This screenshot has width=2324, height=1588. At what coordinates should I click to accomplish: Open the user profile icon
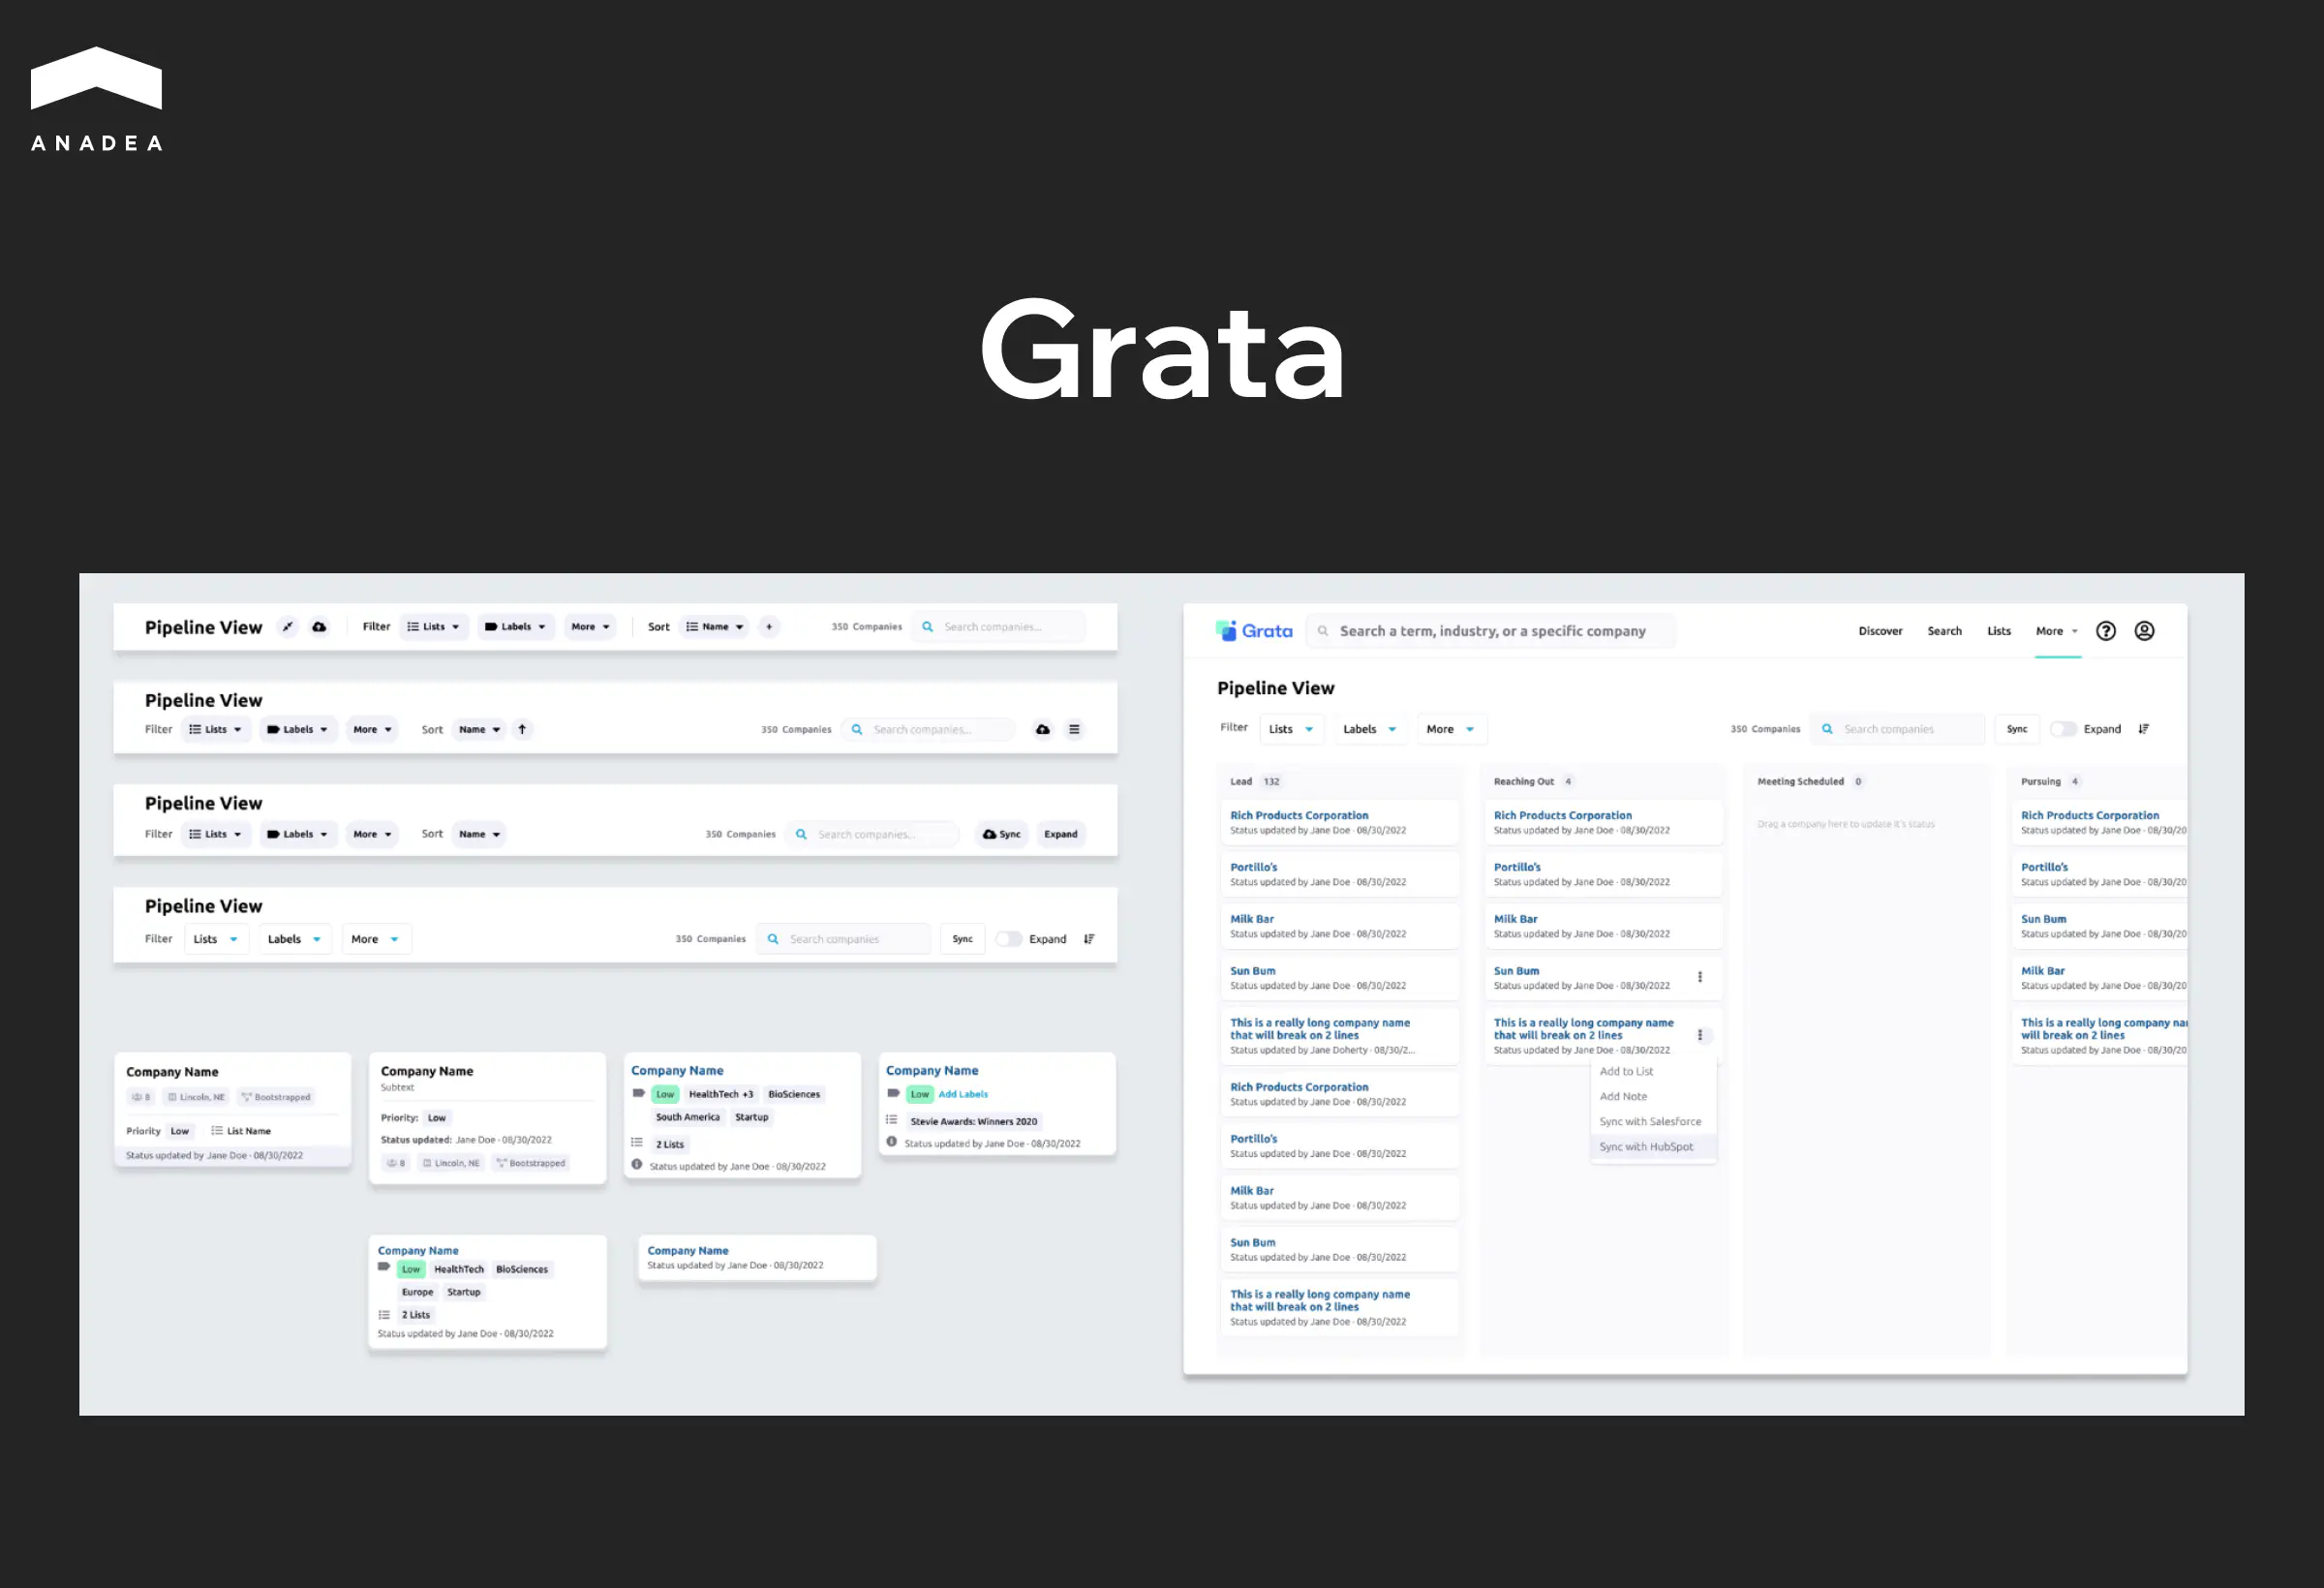click(2144, 631)
